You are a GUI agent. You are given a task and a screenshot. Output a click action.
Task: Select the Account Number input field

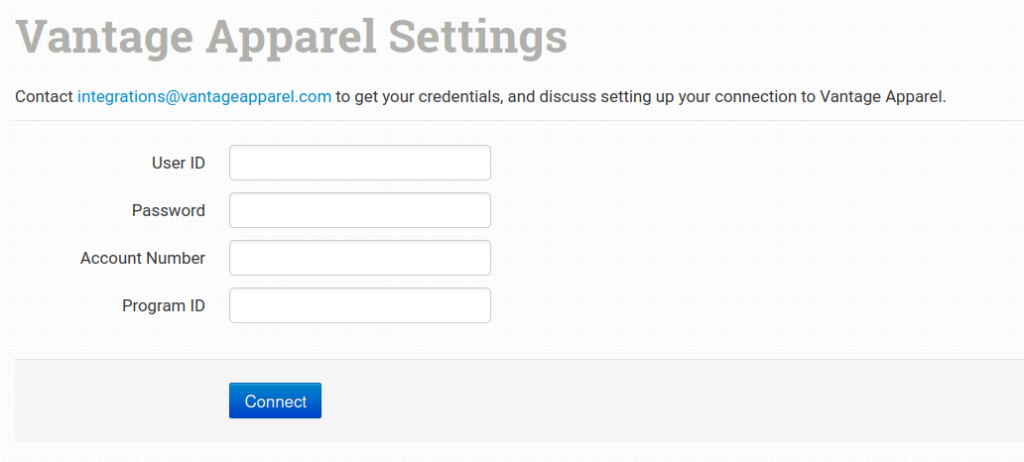tap(360, 258)
